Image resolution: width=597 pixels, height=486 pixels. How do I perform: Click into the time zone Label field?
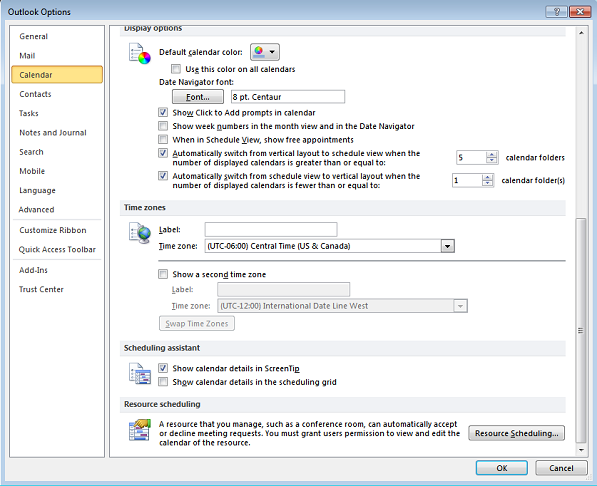tap(271, 230)
